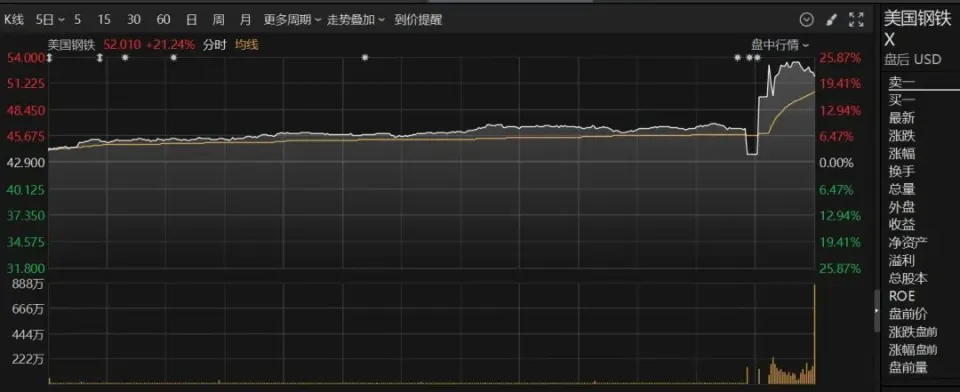Open the 盘中行情 session dropdown
This screenshot has width=960, height=392.
pyautogui.click(x=780, y=44)
